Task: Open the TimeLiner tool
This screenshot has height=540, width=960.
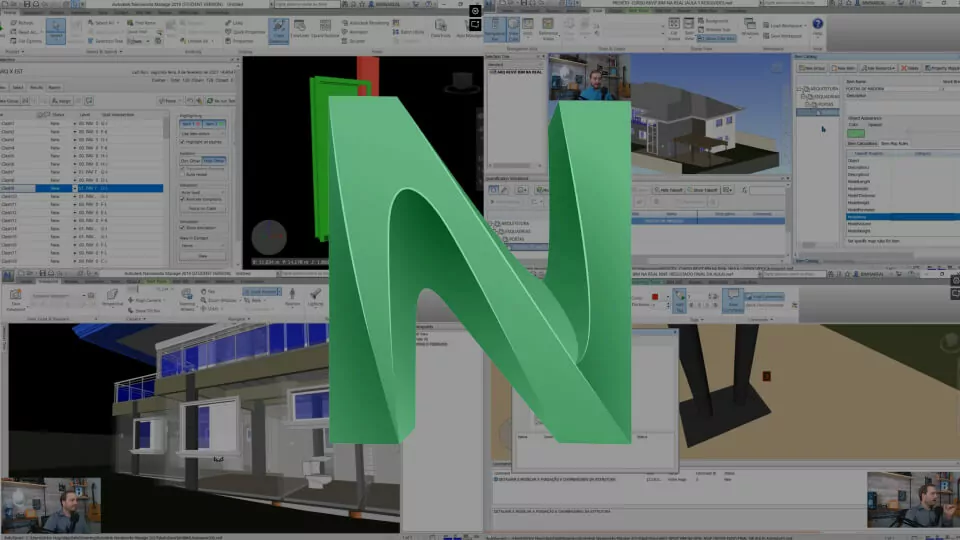Action: [299, 29]
